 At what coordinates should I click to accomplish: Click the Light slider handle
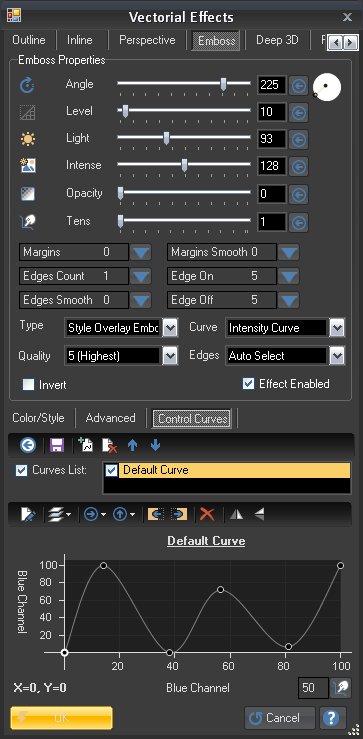pyautogui.click(x=166, y=138)
